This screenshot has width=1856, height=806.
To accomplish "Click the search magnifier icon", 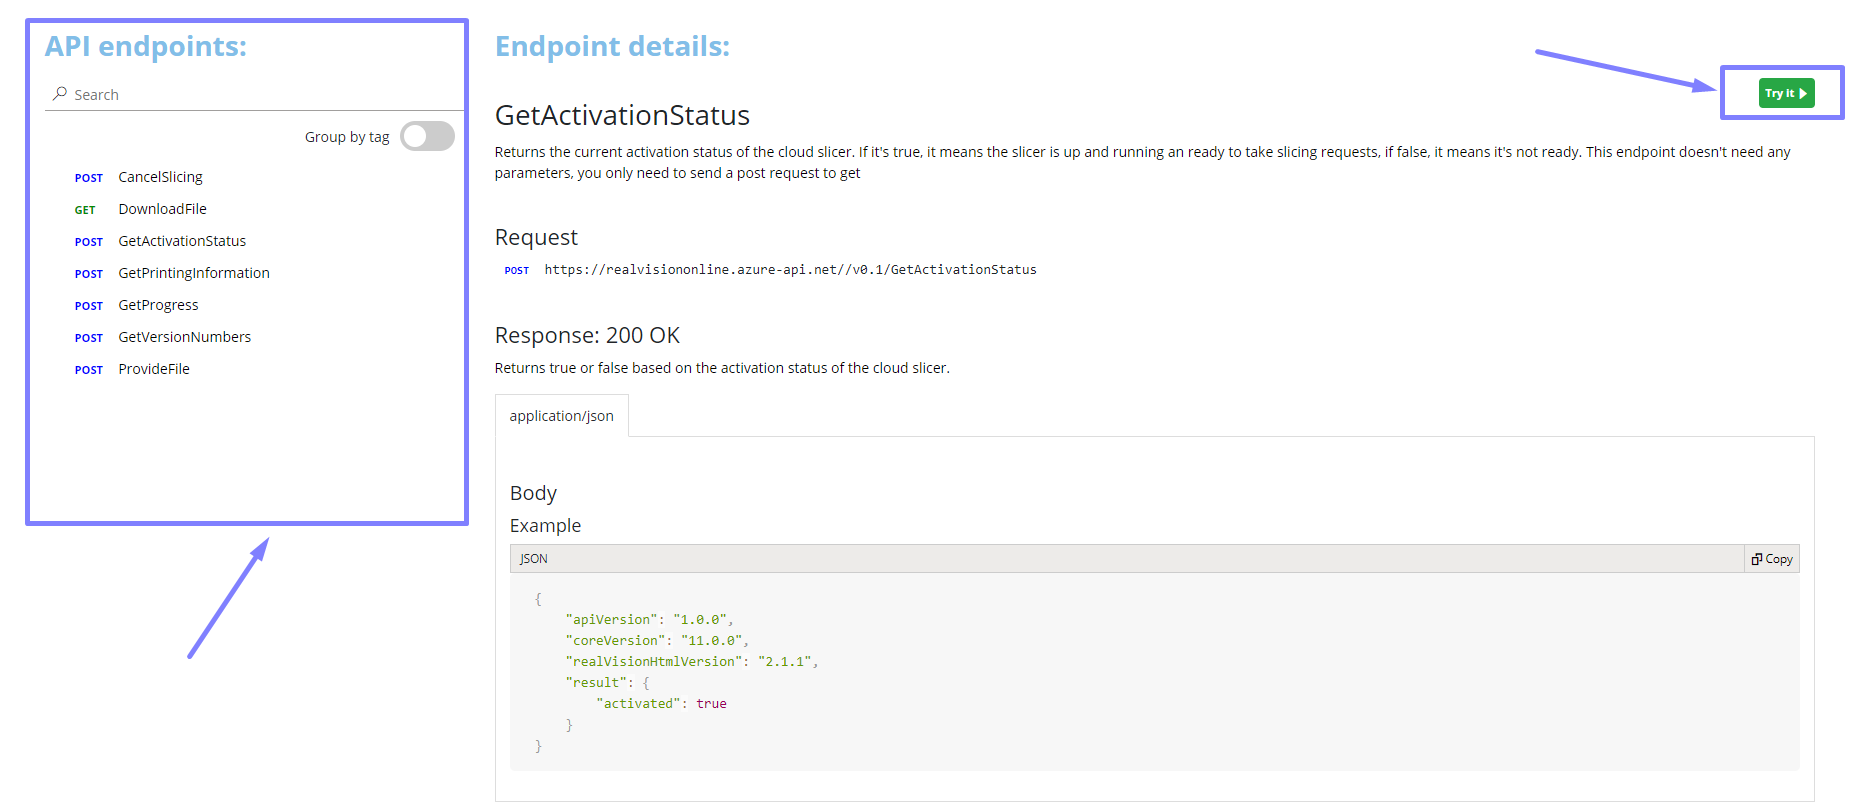I will pos(60,94).
